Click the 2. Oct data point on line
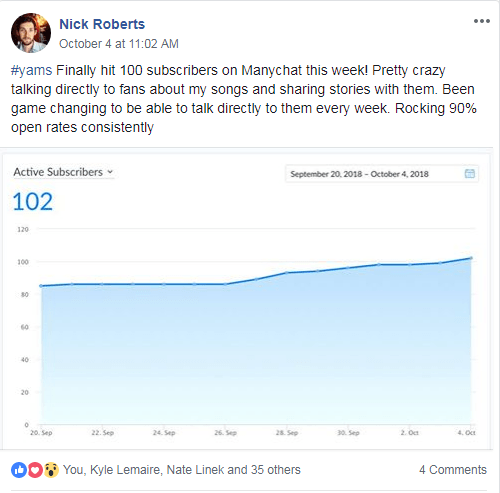 410,265
